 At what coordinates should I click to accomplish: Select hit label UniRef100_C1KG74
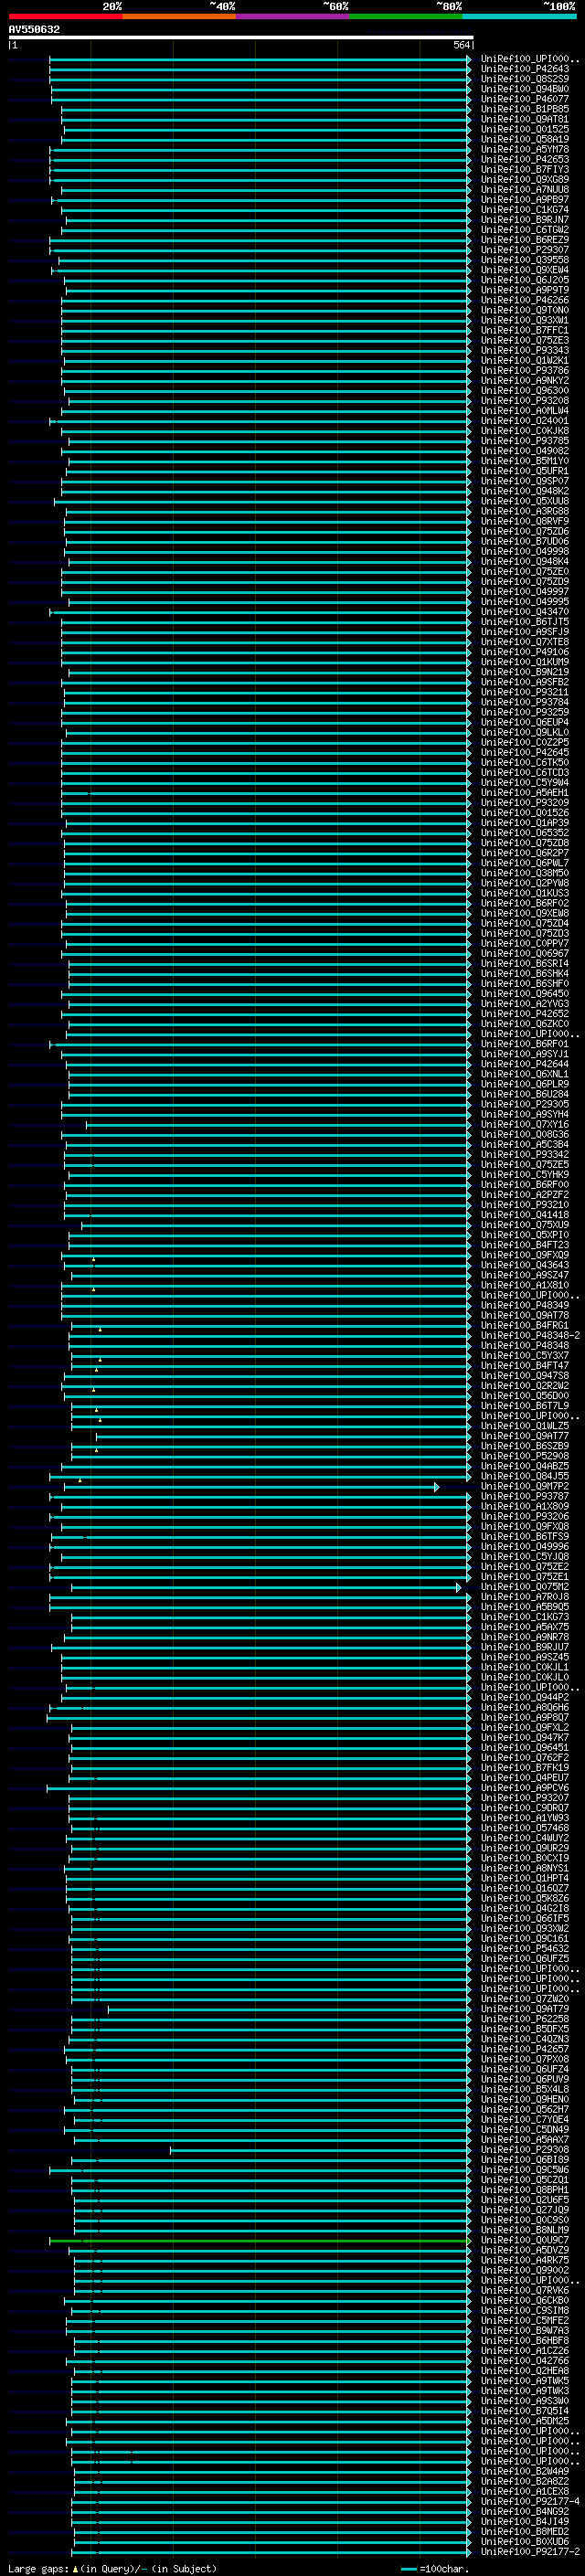pyautogui.click(x=525, y=210)
